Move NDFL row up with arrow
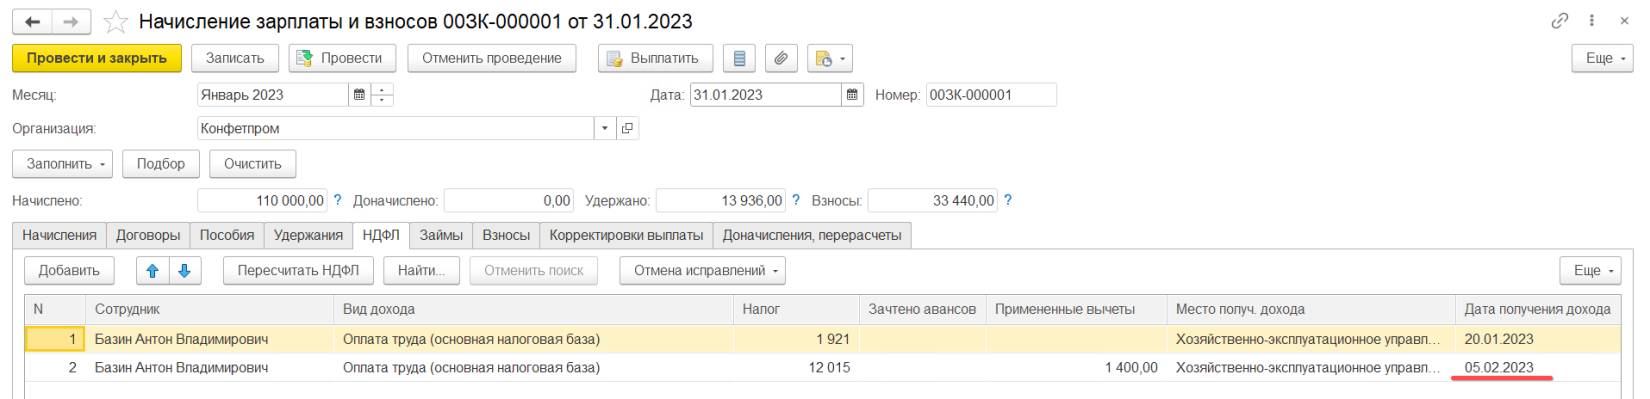1650x399 pixels. tap(153, 270)
